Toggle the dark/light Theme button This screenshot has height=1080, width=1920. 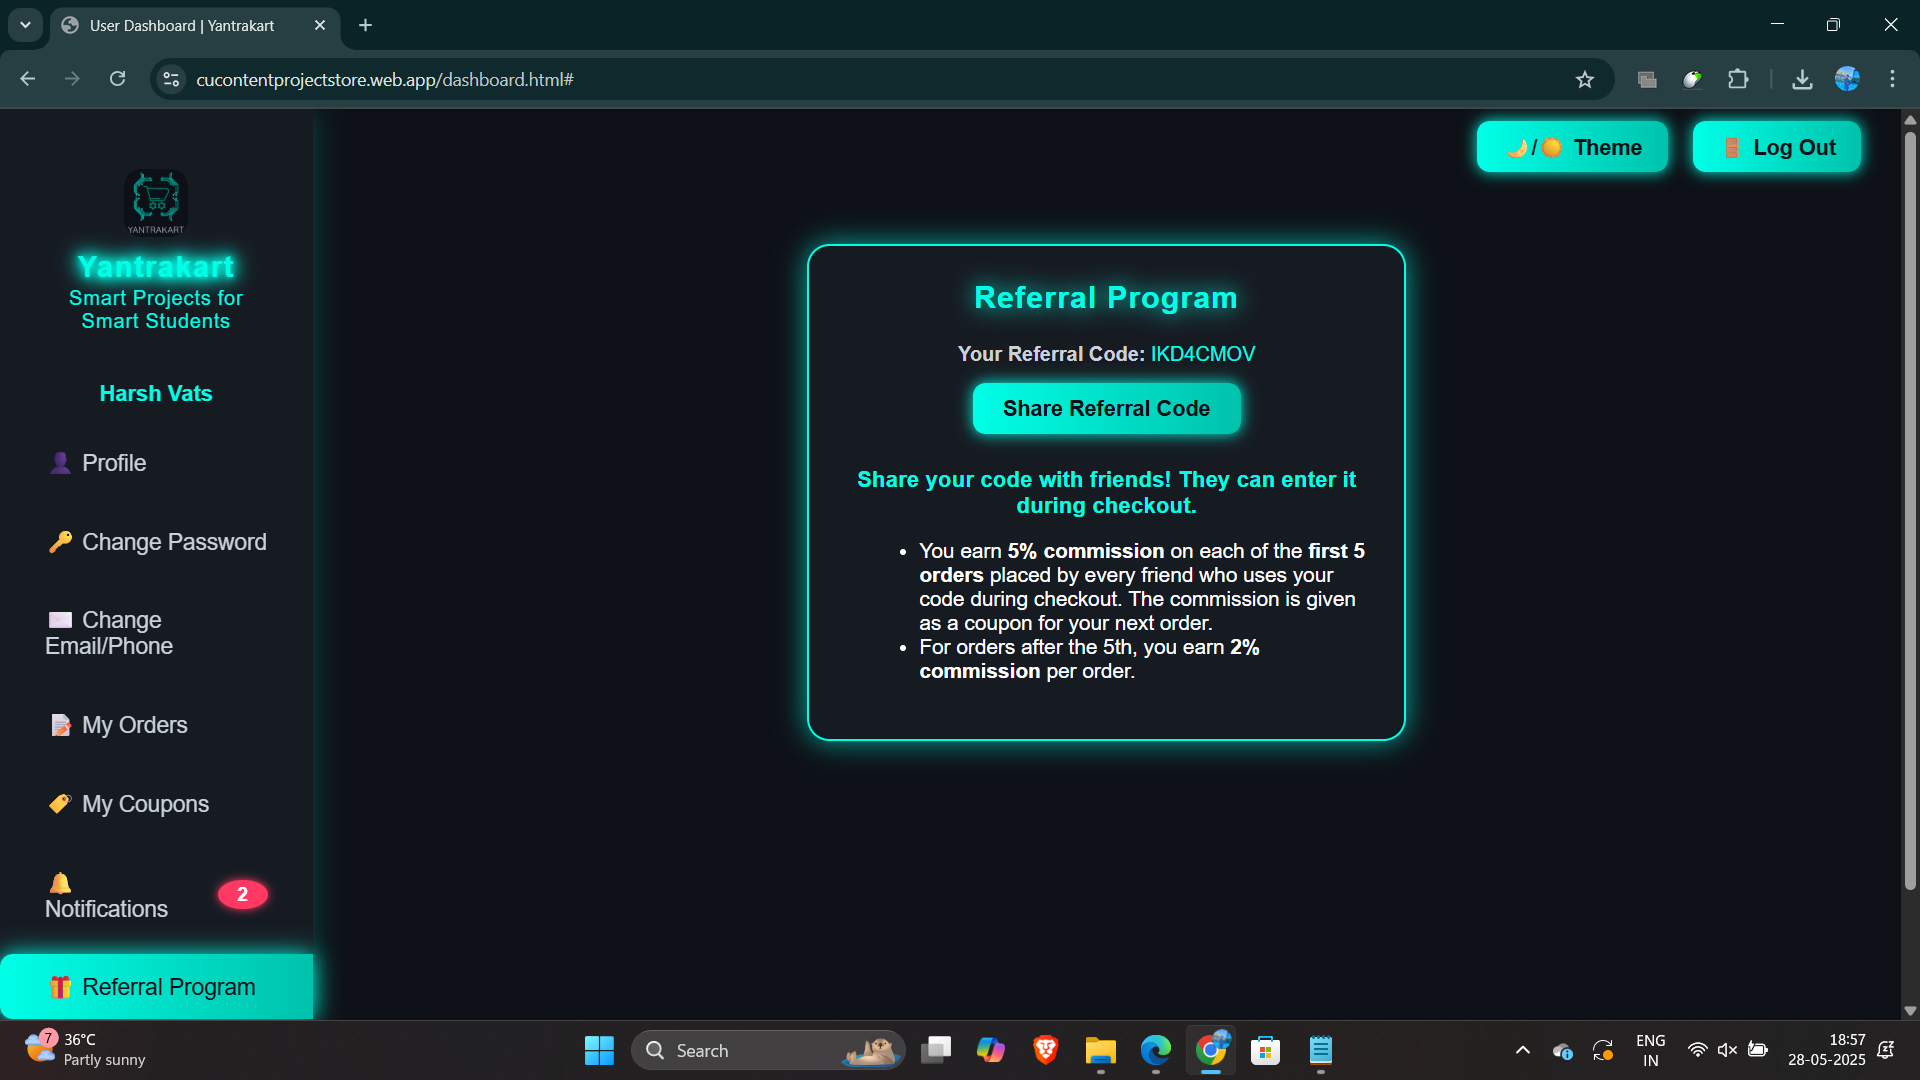coord(1572,147)
